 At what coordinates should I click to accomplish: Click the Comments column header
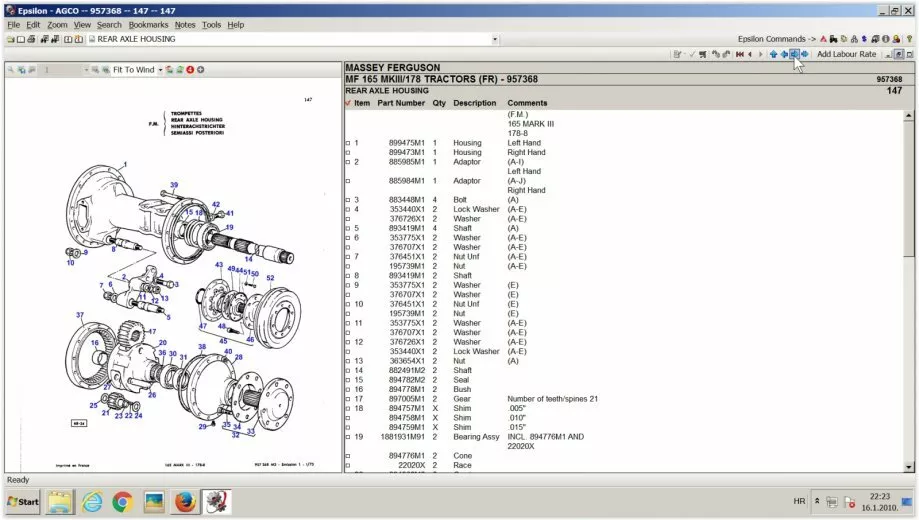click(527, 103)
